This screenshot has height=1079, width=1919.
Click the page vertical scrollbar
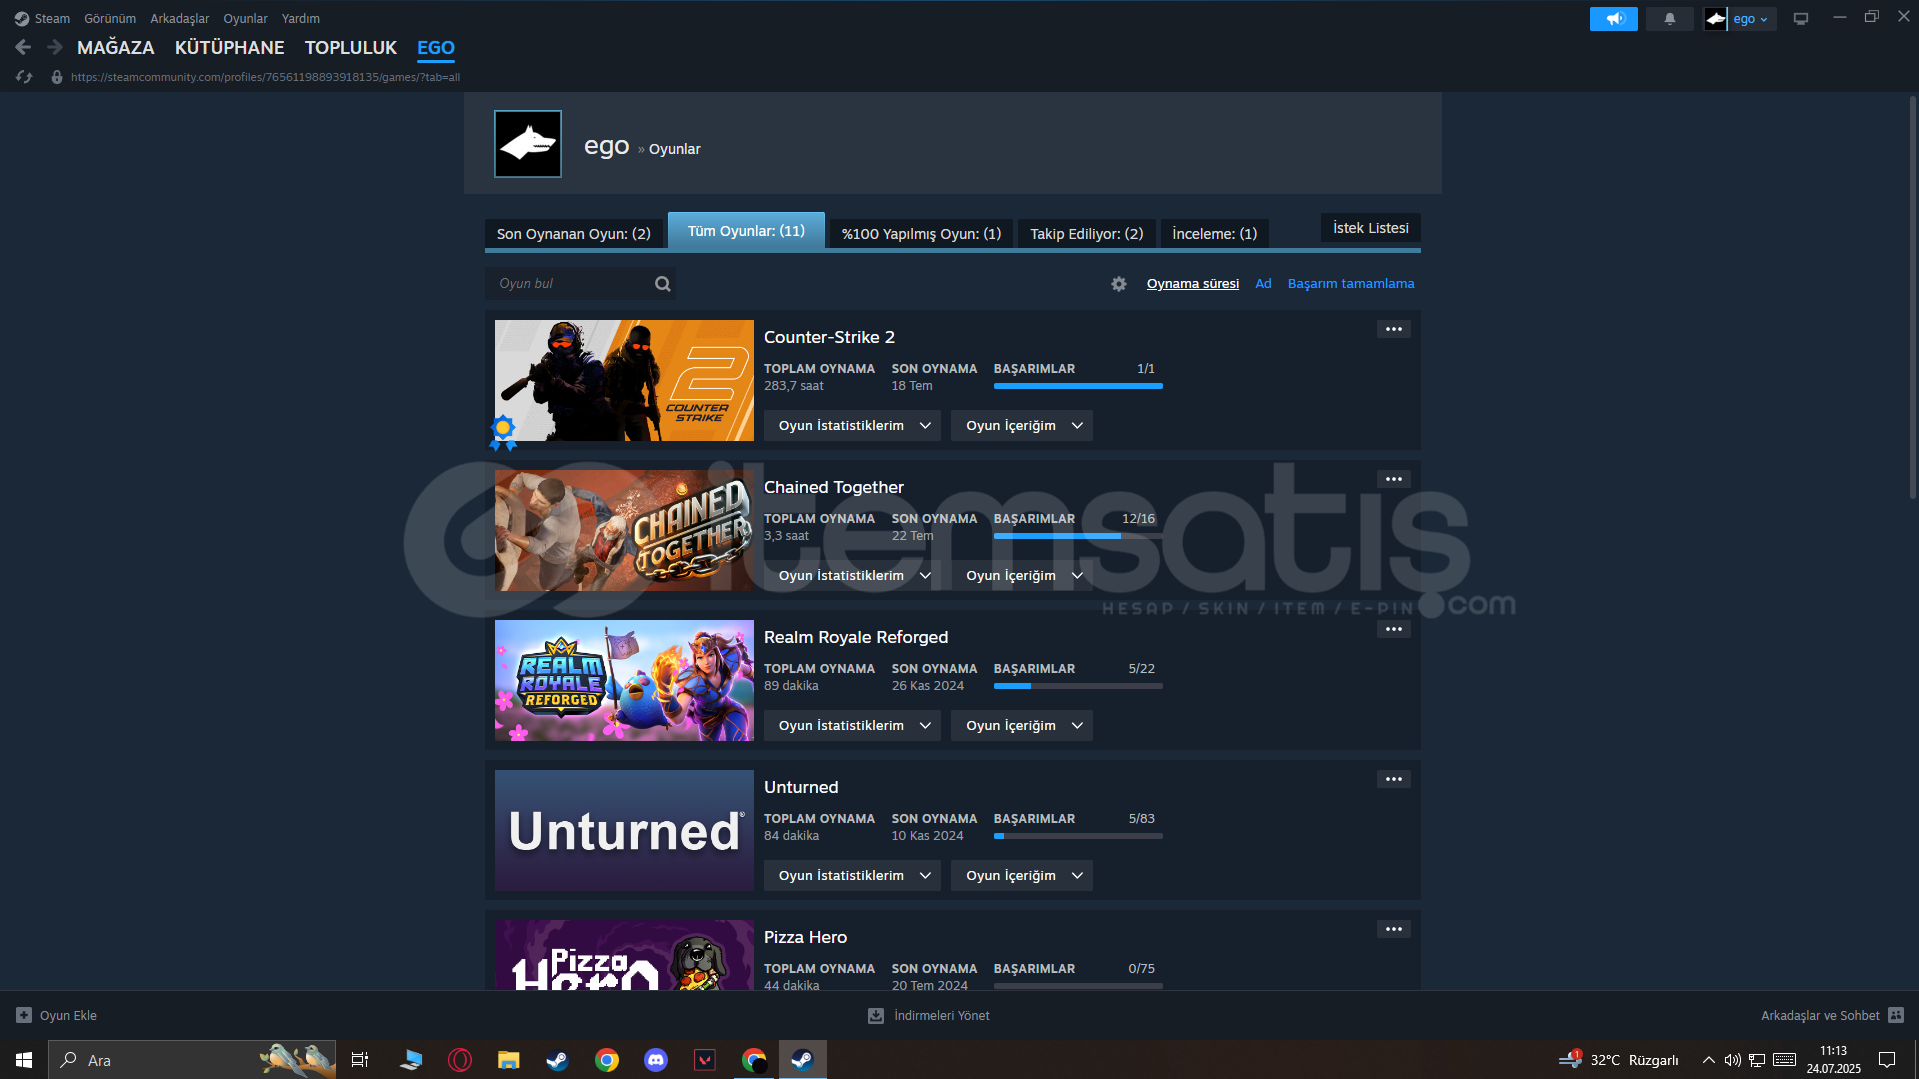(1913, 300)
